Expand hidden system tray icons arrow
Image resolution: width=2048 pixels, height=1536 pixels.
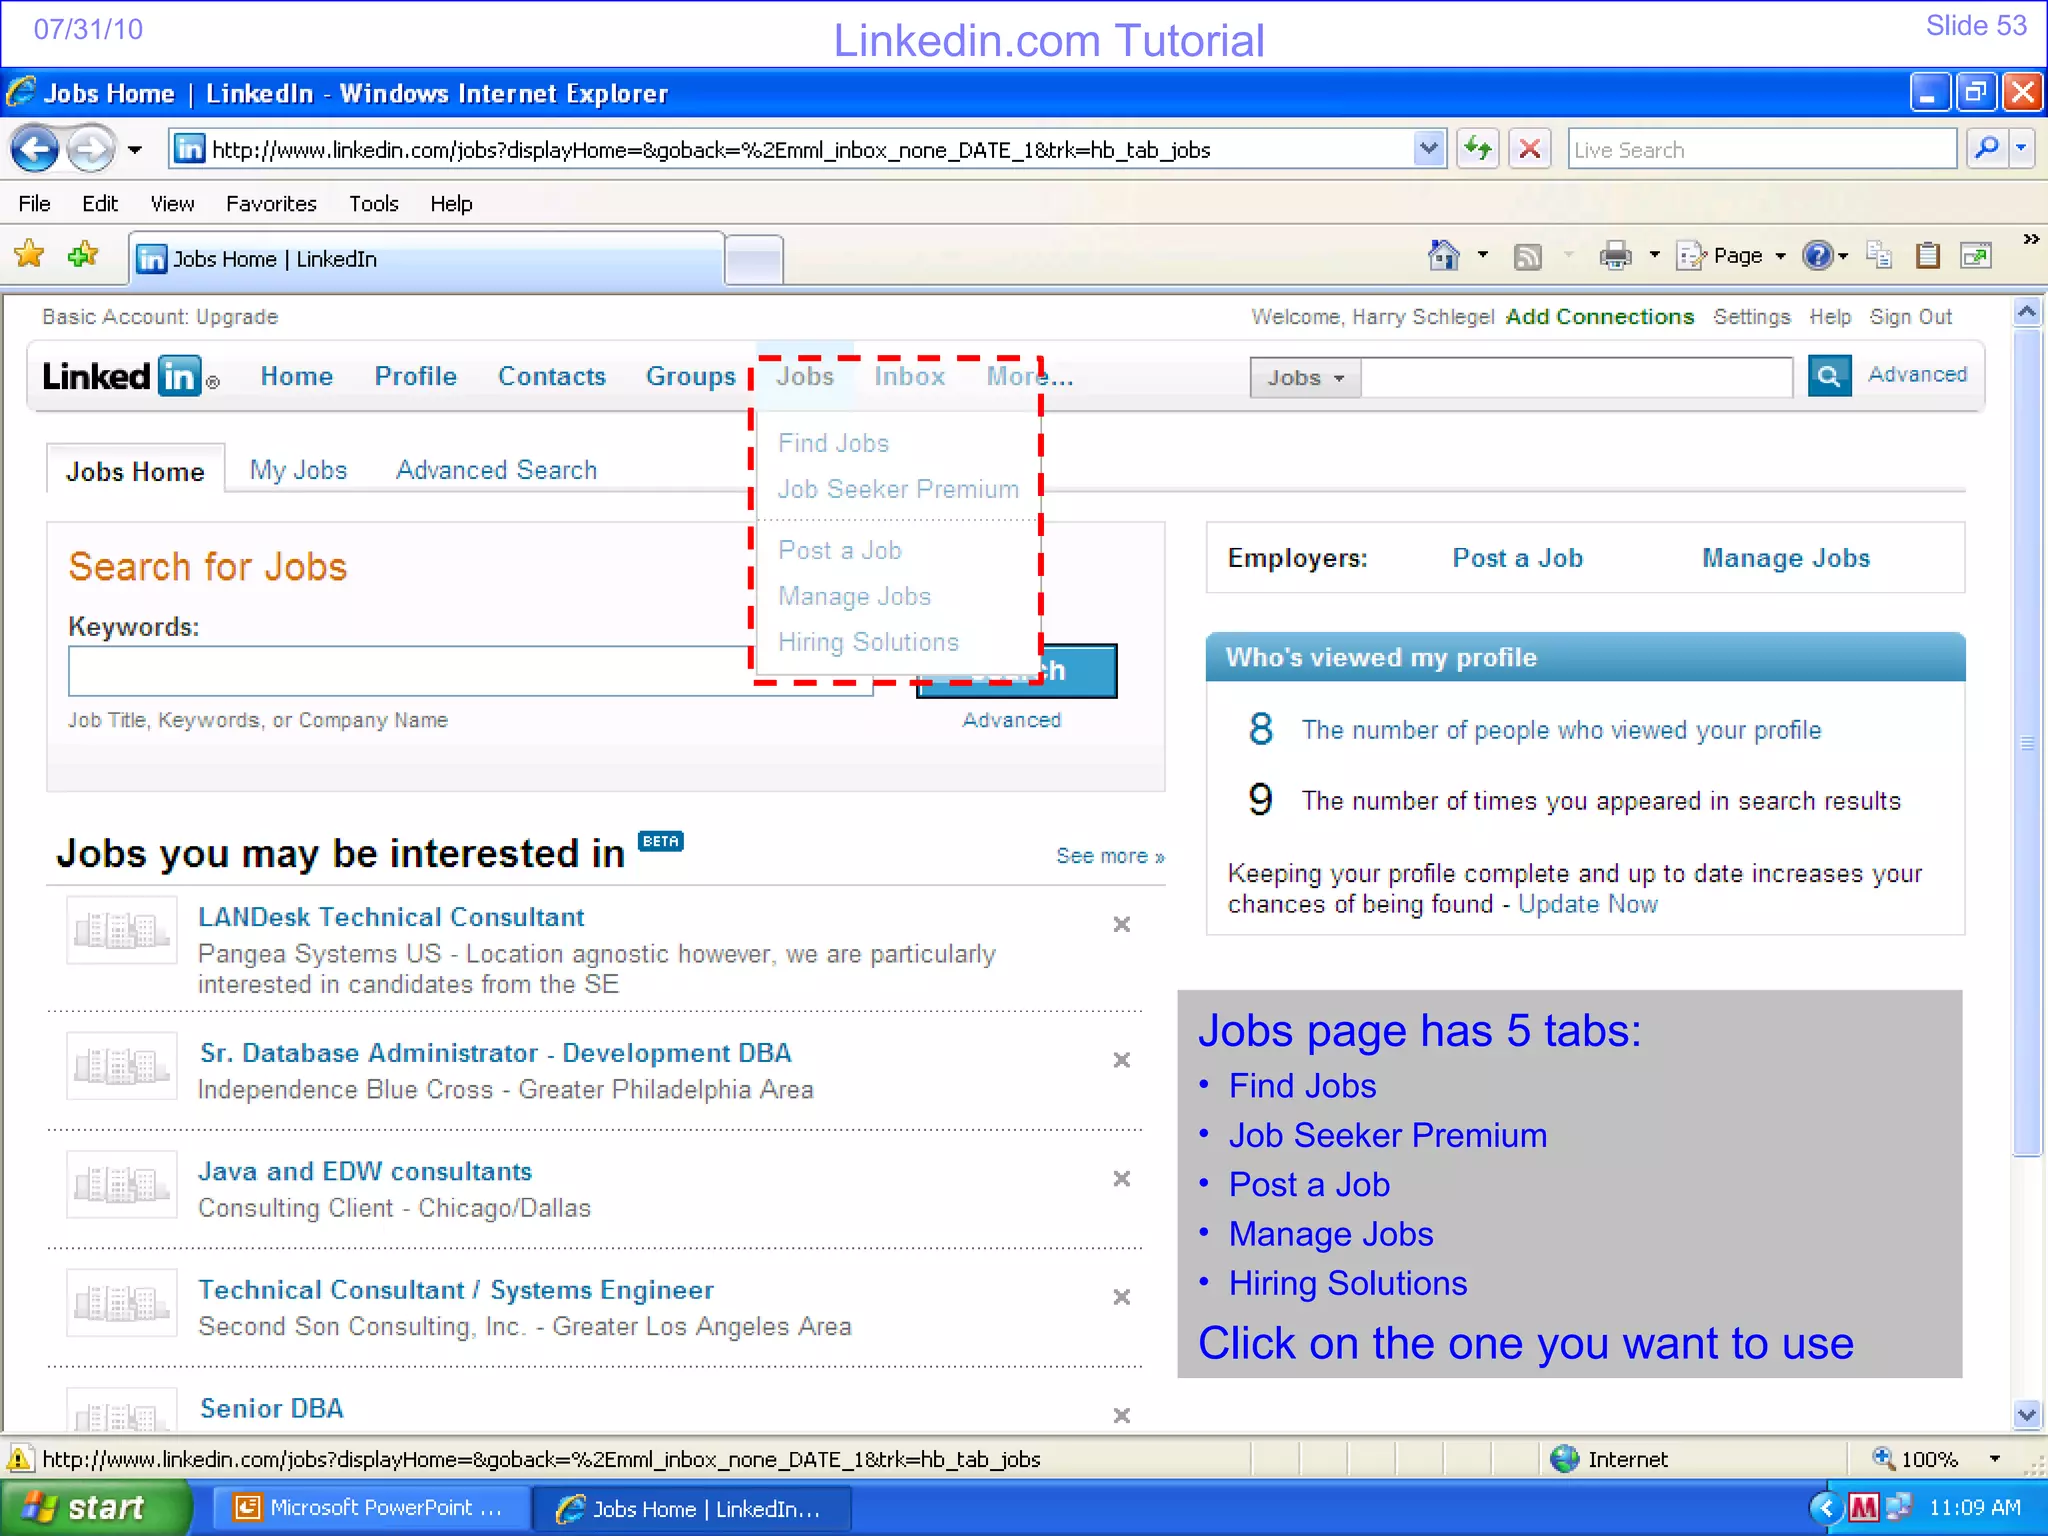(x=1826, y=1507)
